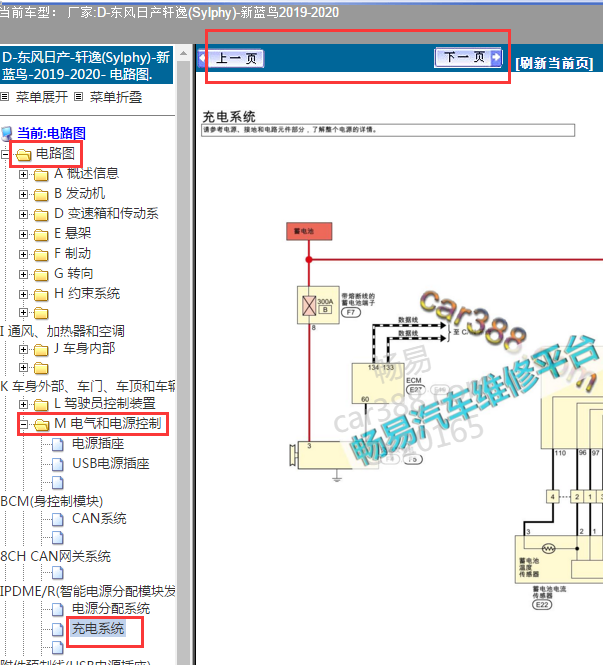603x665 pixels.
Task: Click document icon beside 充电系统
Action: pos(58,629)
